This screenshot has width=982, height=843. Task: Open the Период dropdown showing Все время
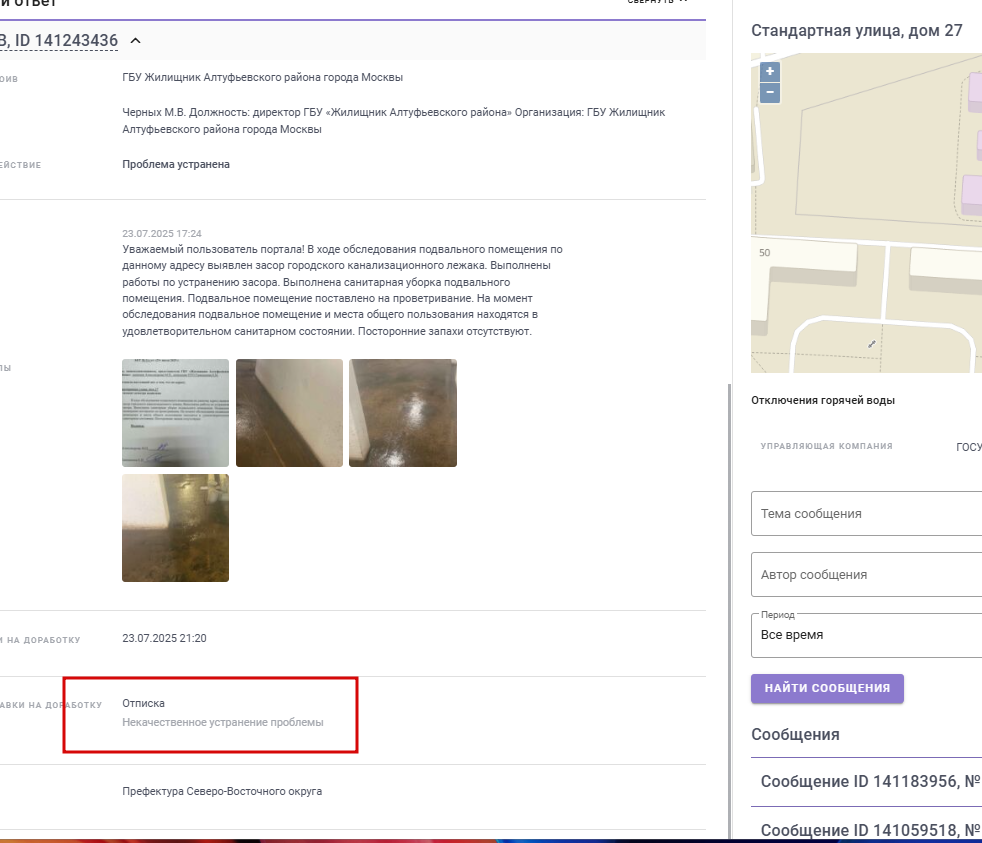click(x=867, y=635)
